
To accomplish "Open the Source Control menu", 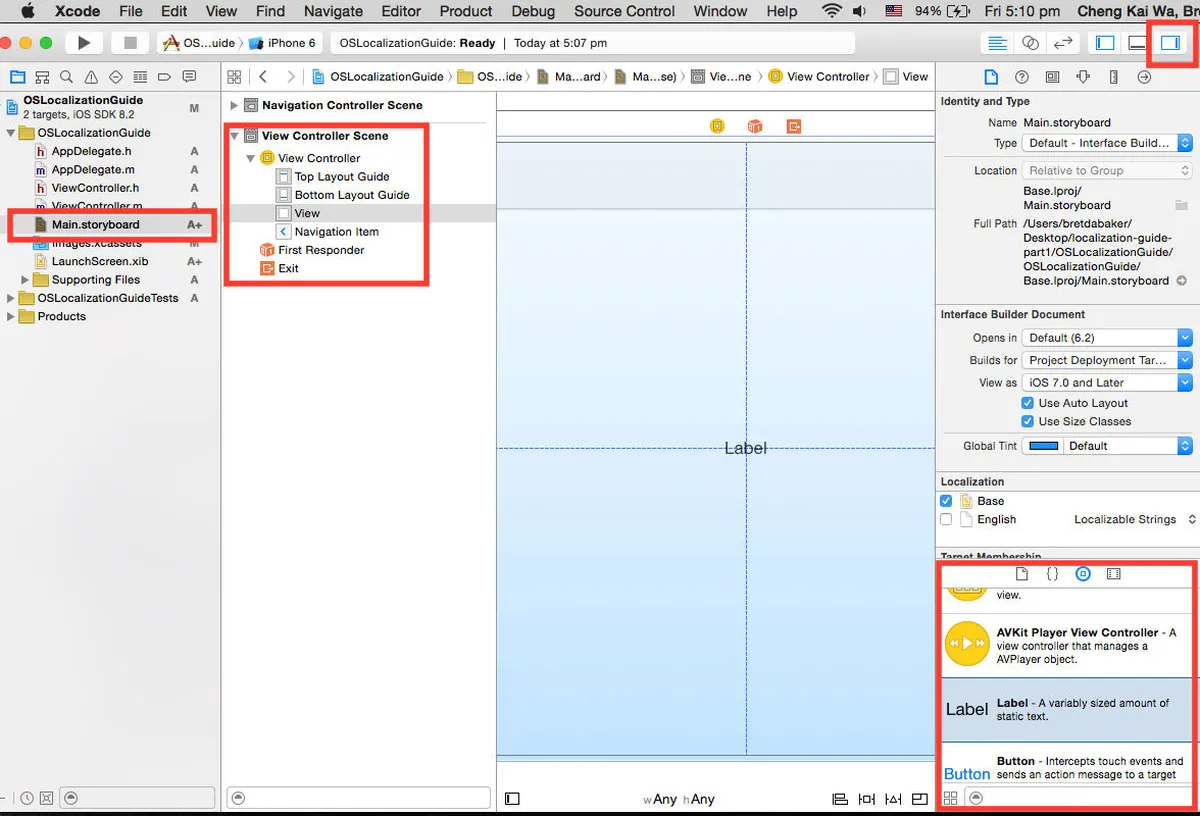I will click(624, 11).
